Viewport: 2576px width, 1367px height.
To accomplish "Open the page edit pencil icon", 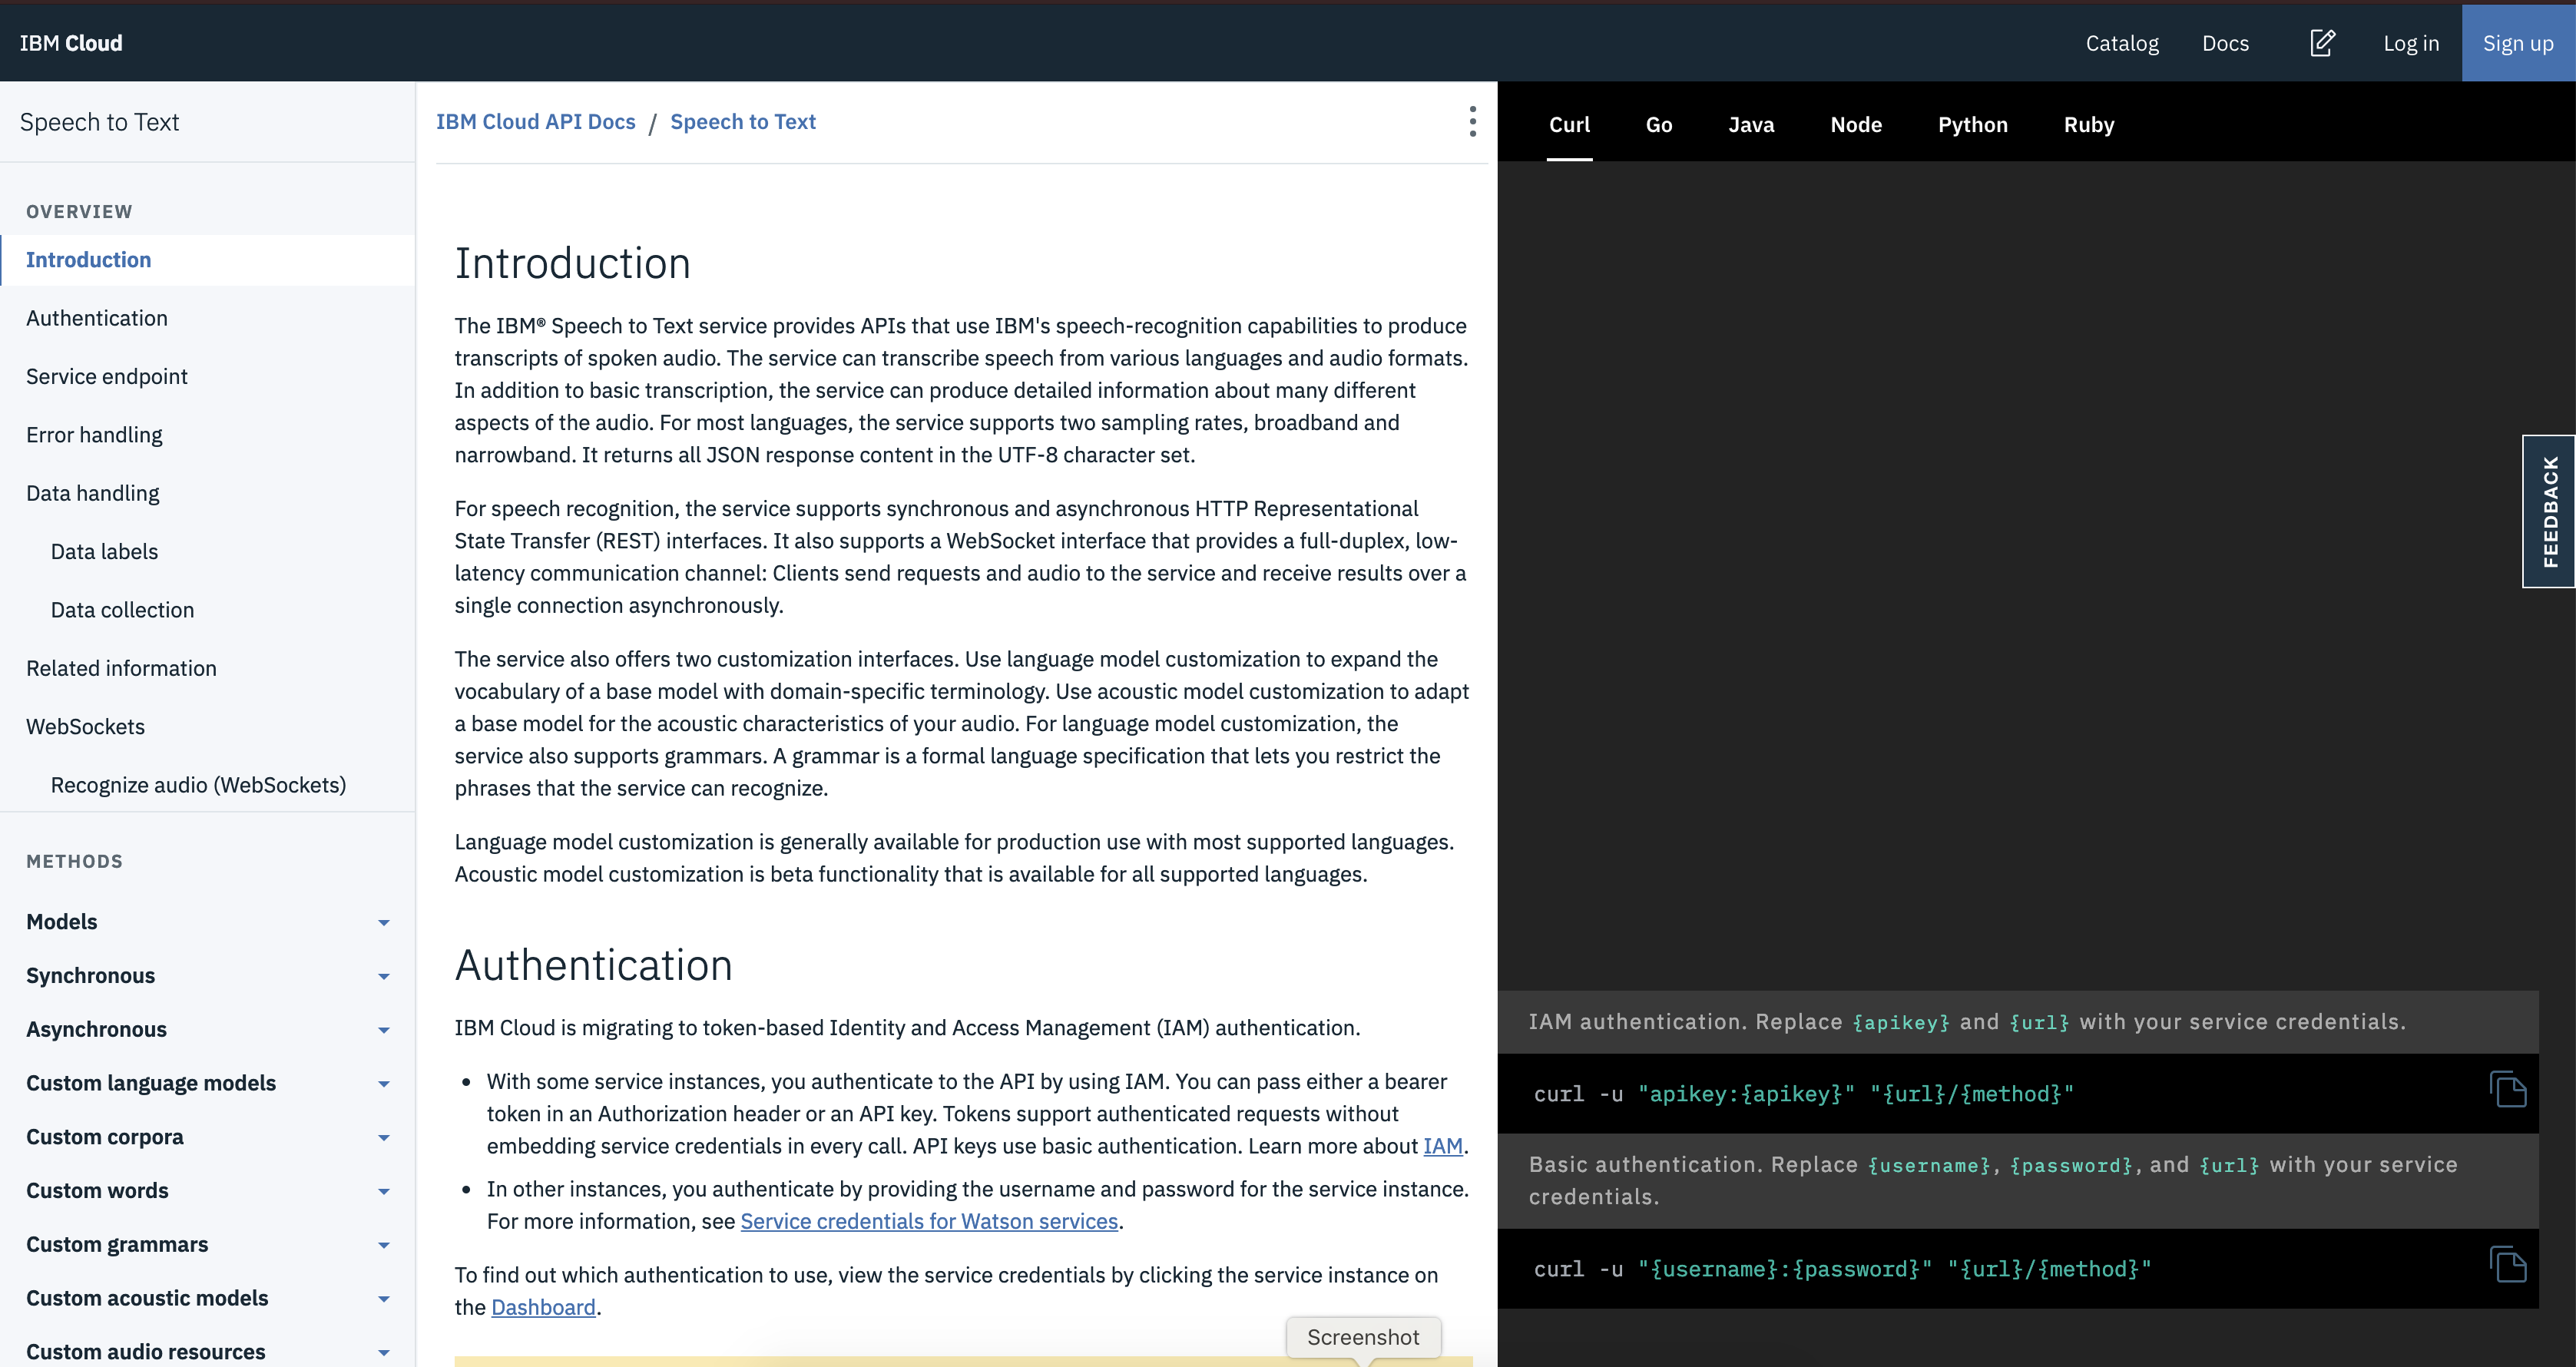I will pyautogui.click(x=2322, y=42).
